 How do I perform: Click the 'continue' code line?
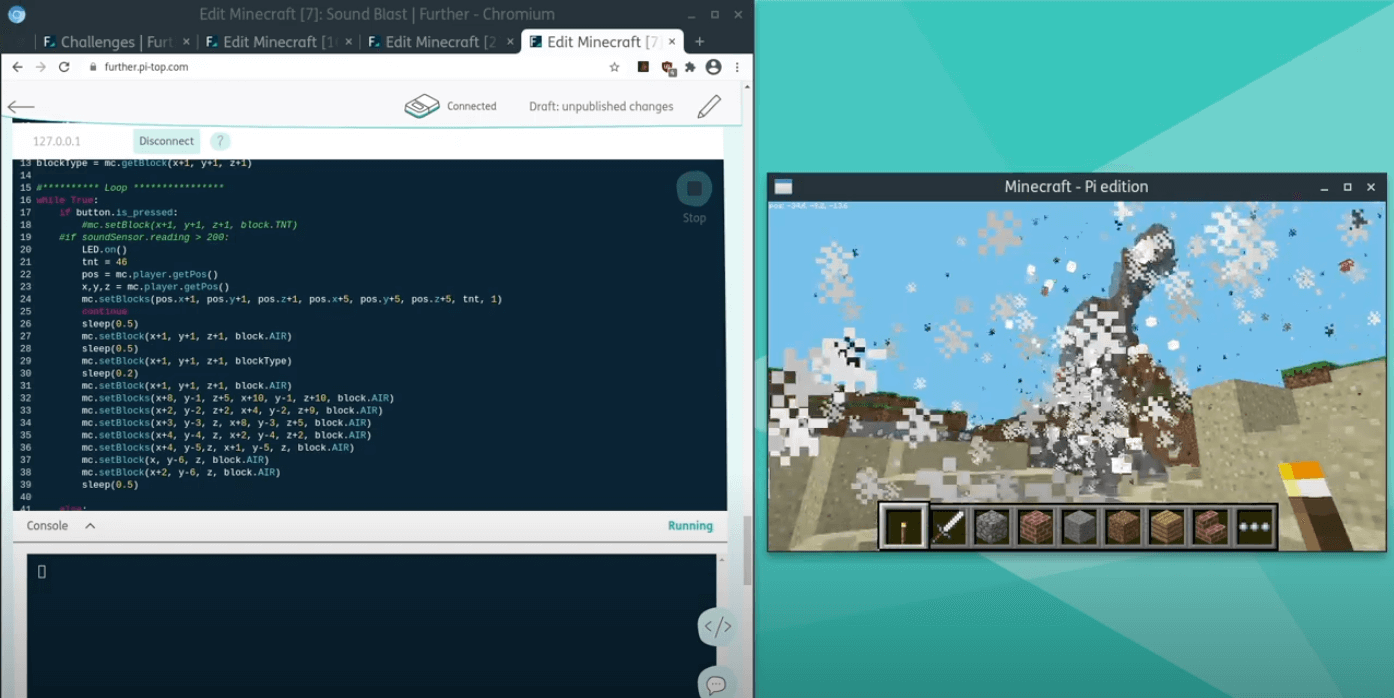point(105,312)
